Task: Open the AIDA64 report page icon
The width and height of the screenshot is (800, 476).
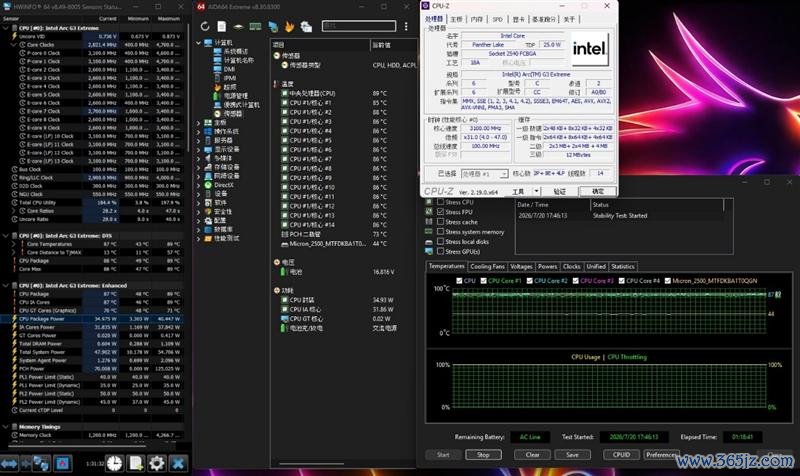Action: [x=221, y=26]
